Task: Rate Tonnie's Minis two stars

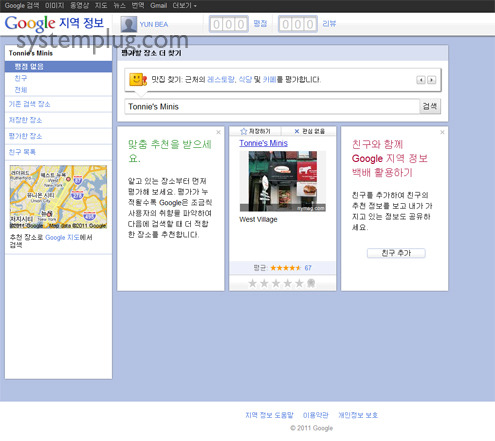Action: [x=264, y=283]
